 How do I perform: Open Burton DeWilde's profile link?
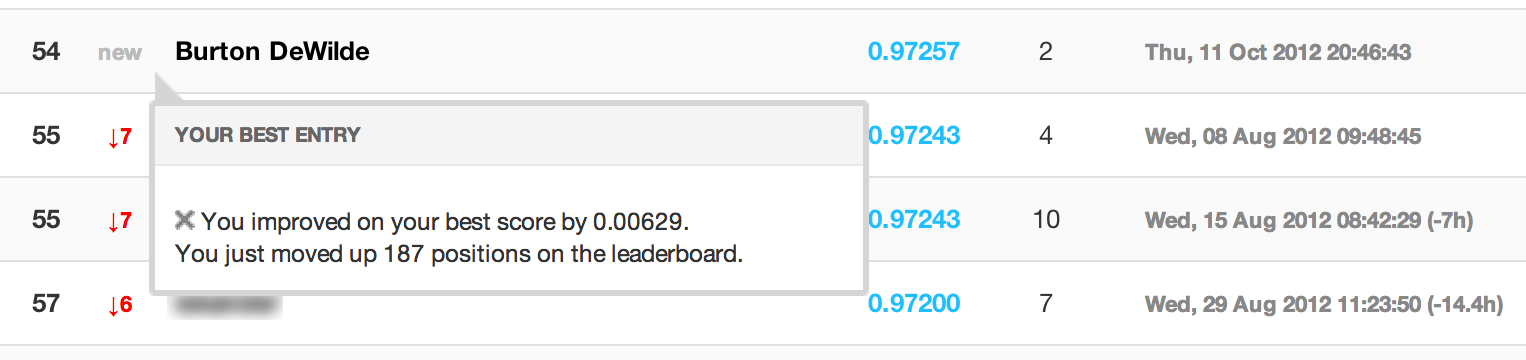[272, 52]
